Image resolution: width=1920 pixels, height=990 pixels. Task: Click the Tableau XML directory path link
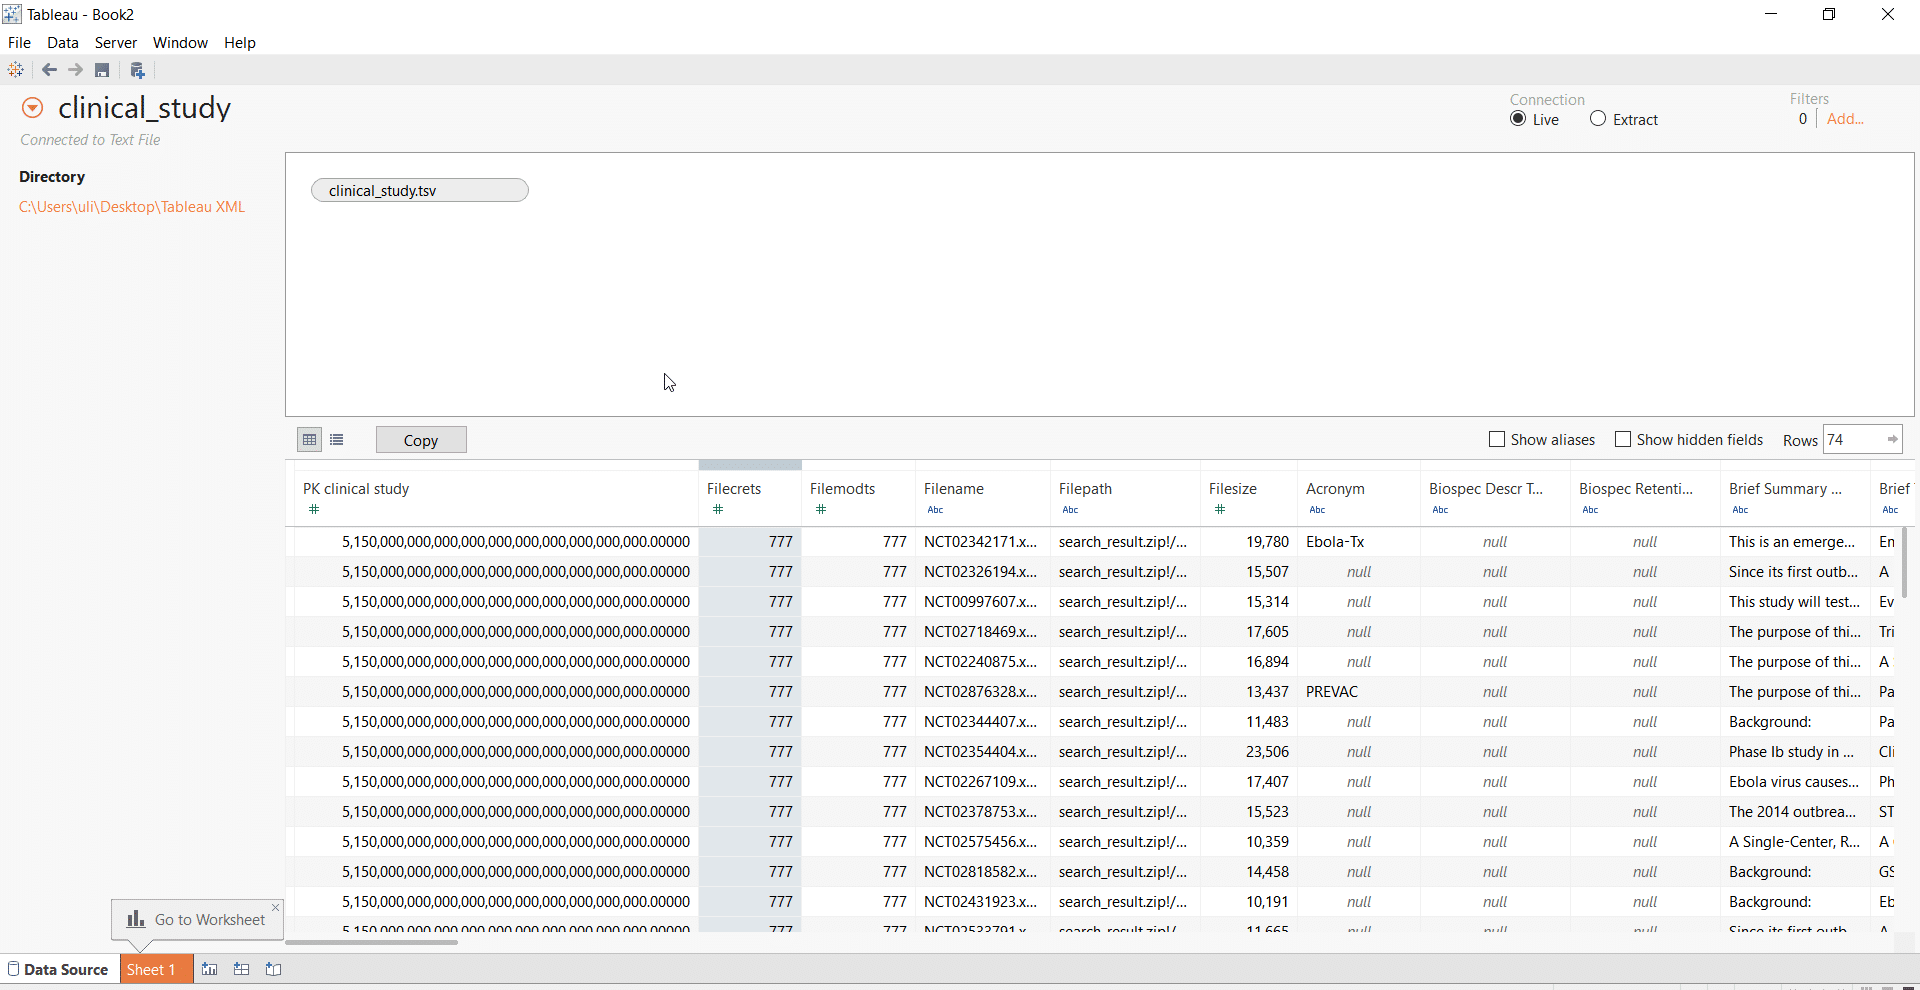click(x=132, y=207)
